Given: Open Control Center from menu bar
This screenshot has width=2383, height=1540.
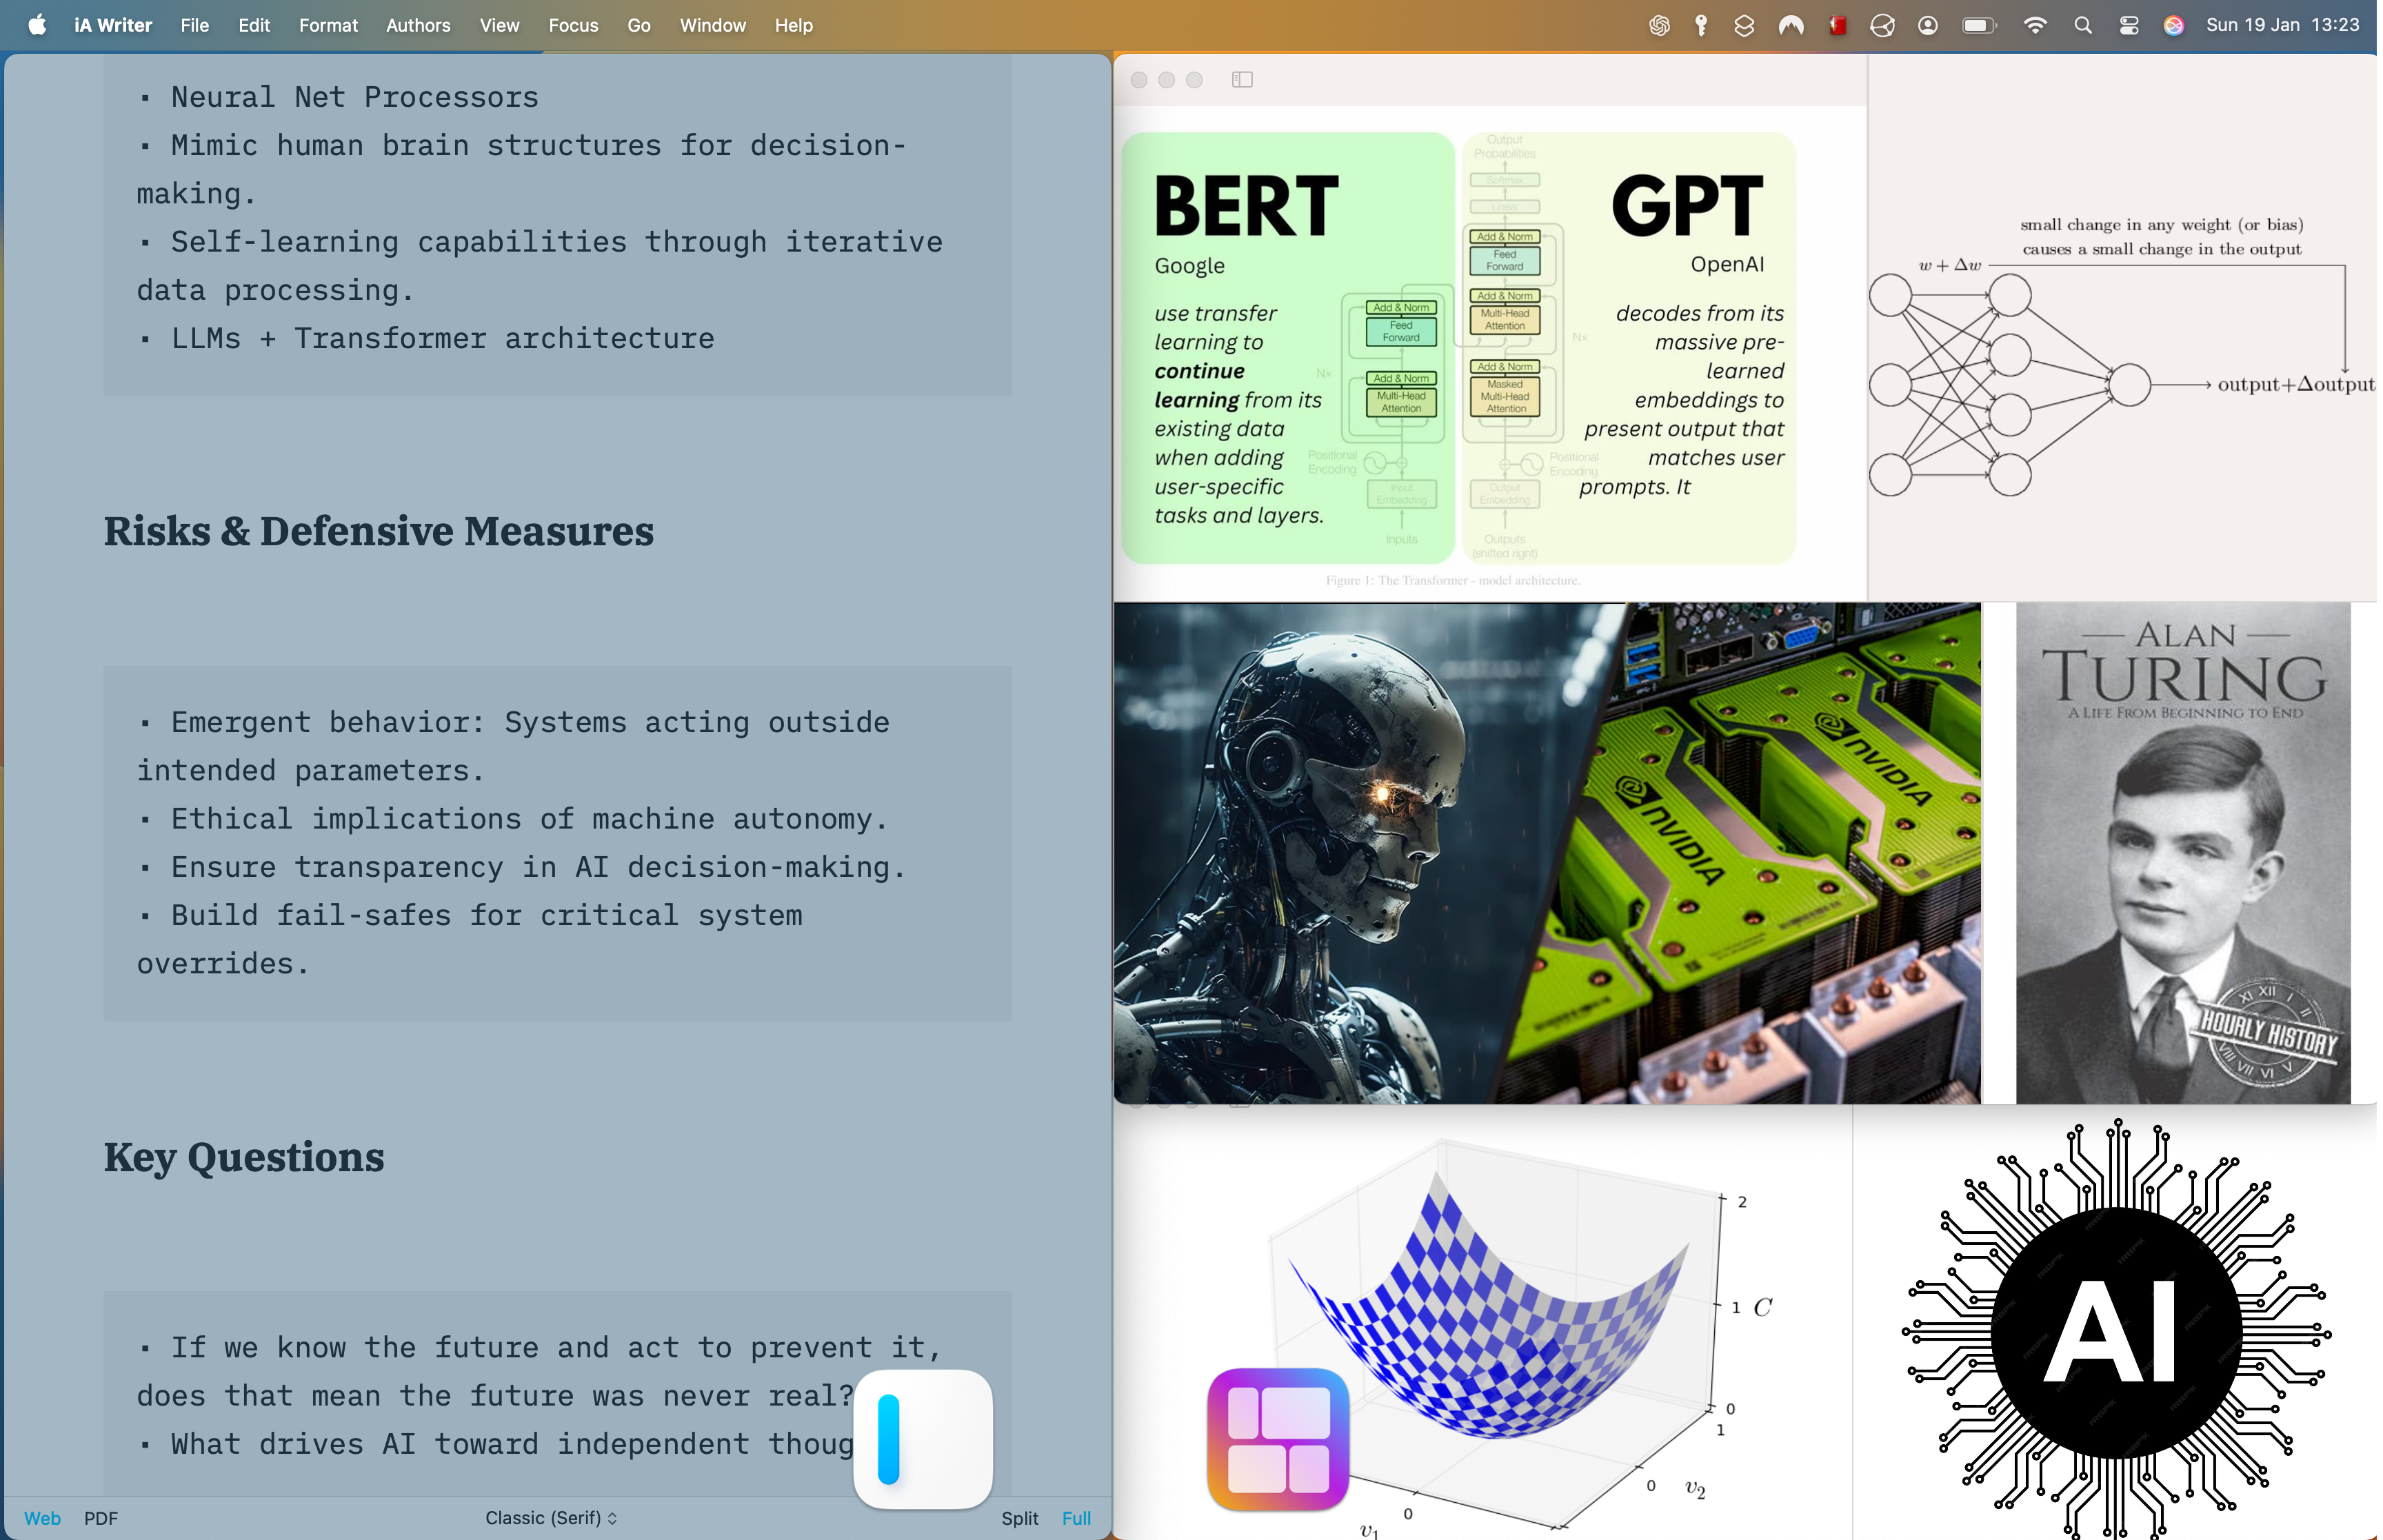Looking at the screenshot, I should (x=2129, y=25).
